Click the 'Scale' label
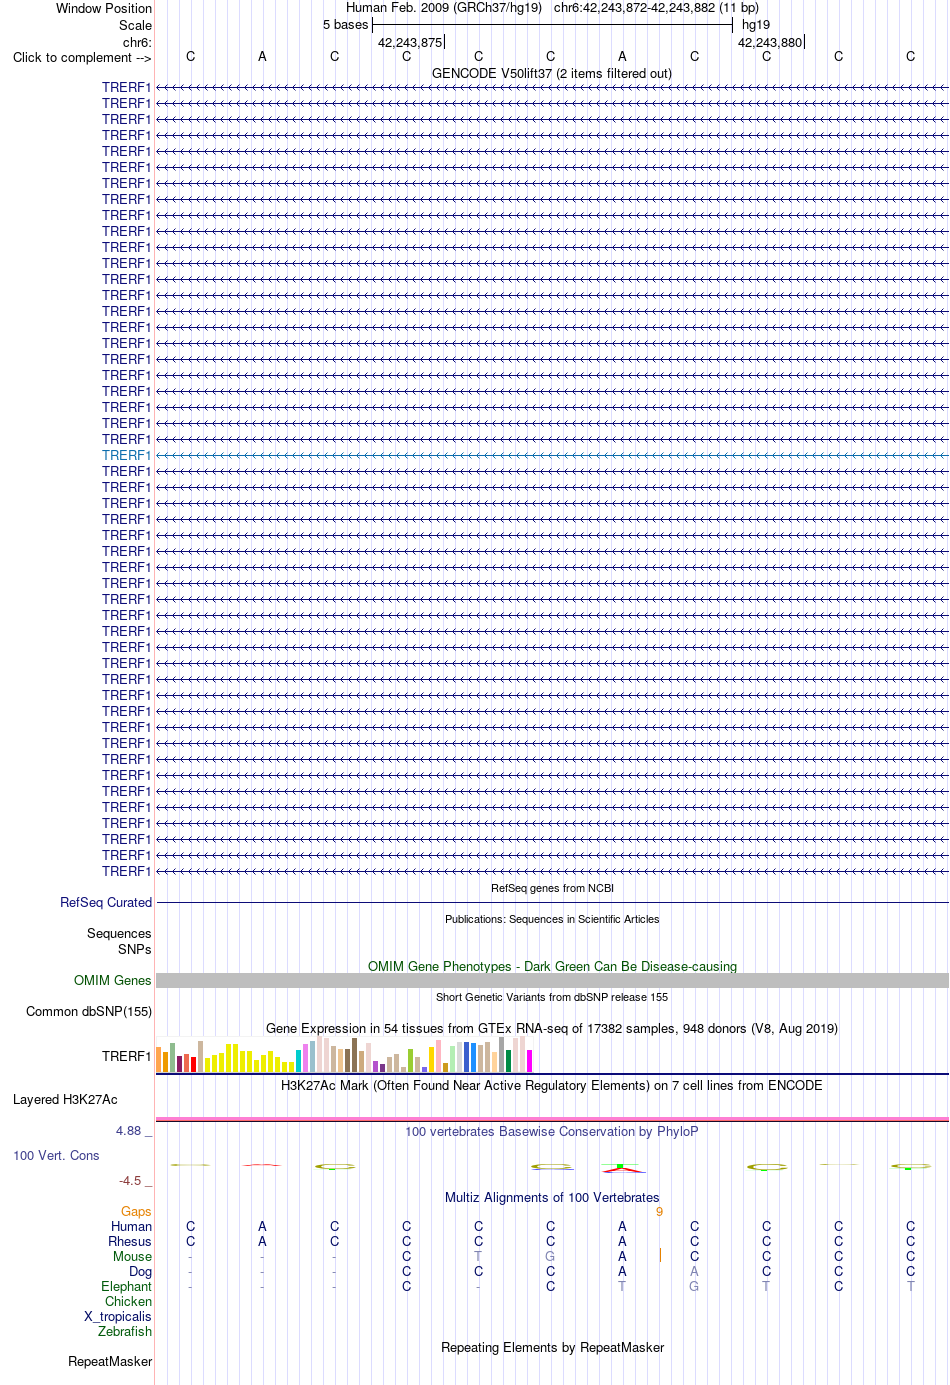Viewport: 950px width, 1385px height. pos(135,25)
